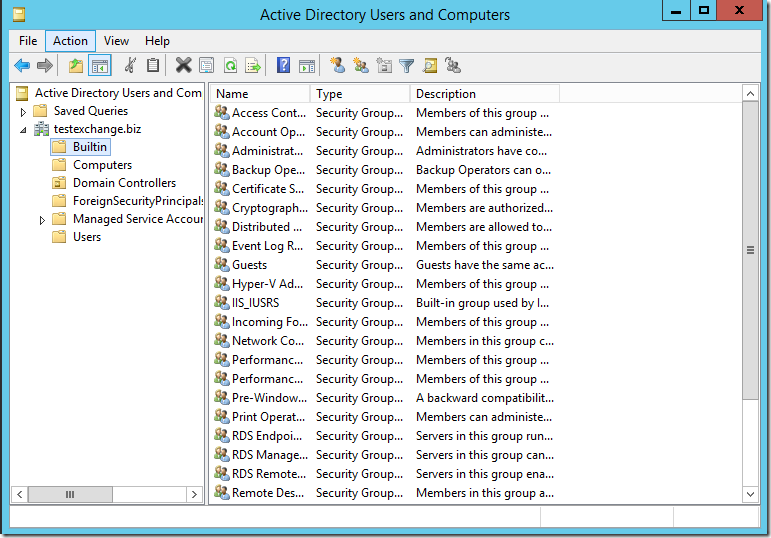This screenshot has width=771, height=538.
Task: Select the Account Op... group row
Action: pyautogui.click(x=385, y=132)
